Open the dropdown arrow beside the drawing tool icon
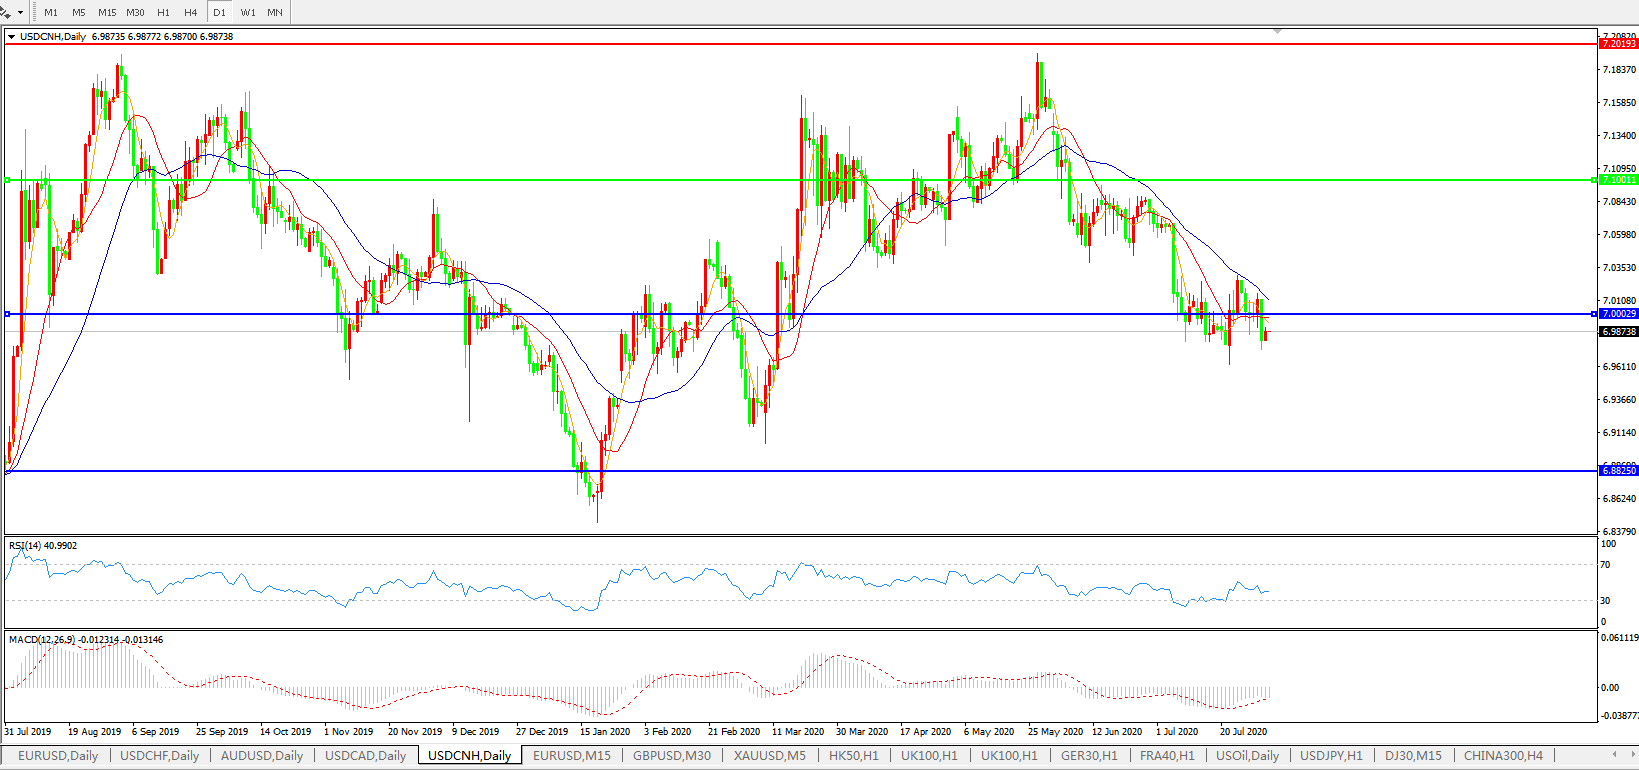1639x770 pixels. pyautogui.click(x=21, y=12)
